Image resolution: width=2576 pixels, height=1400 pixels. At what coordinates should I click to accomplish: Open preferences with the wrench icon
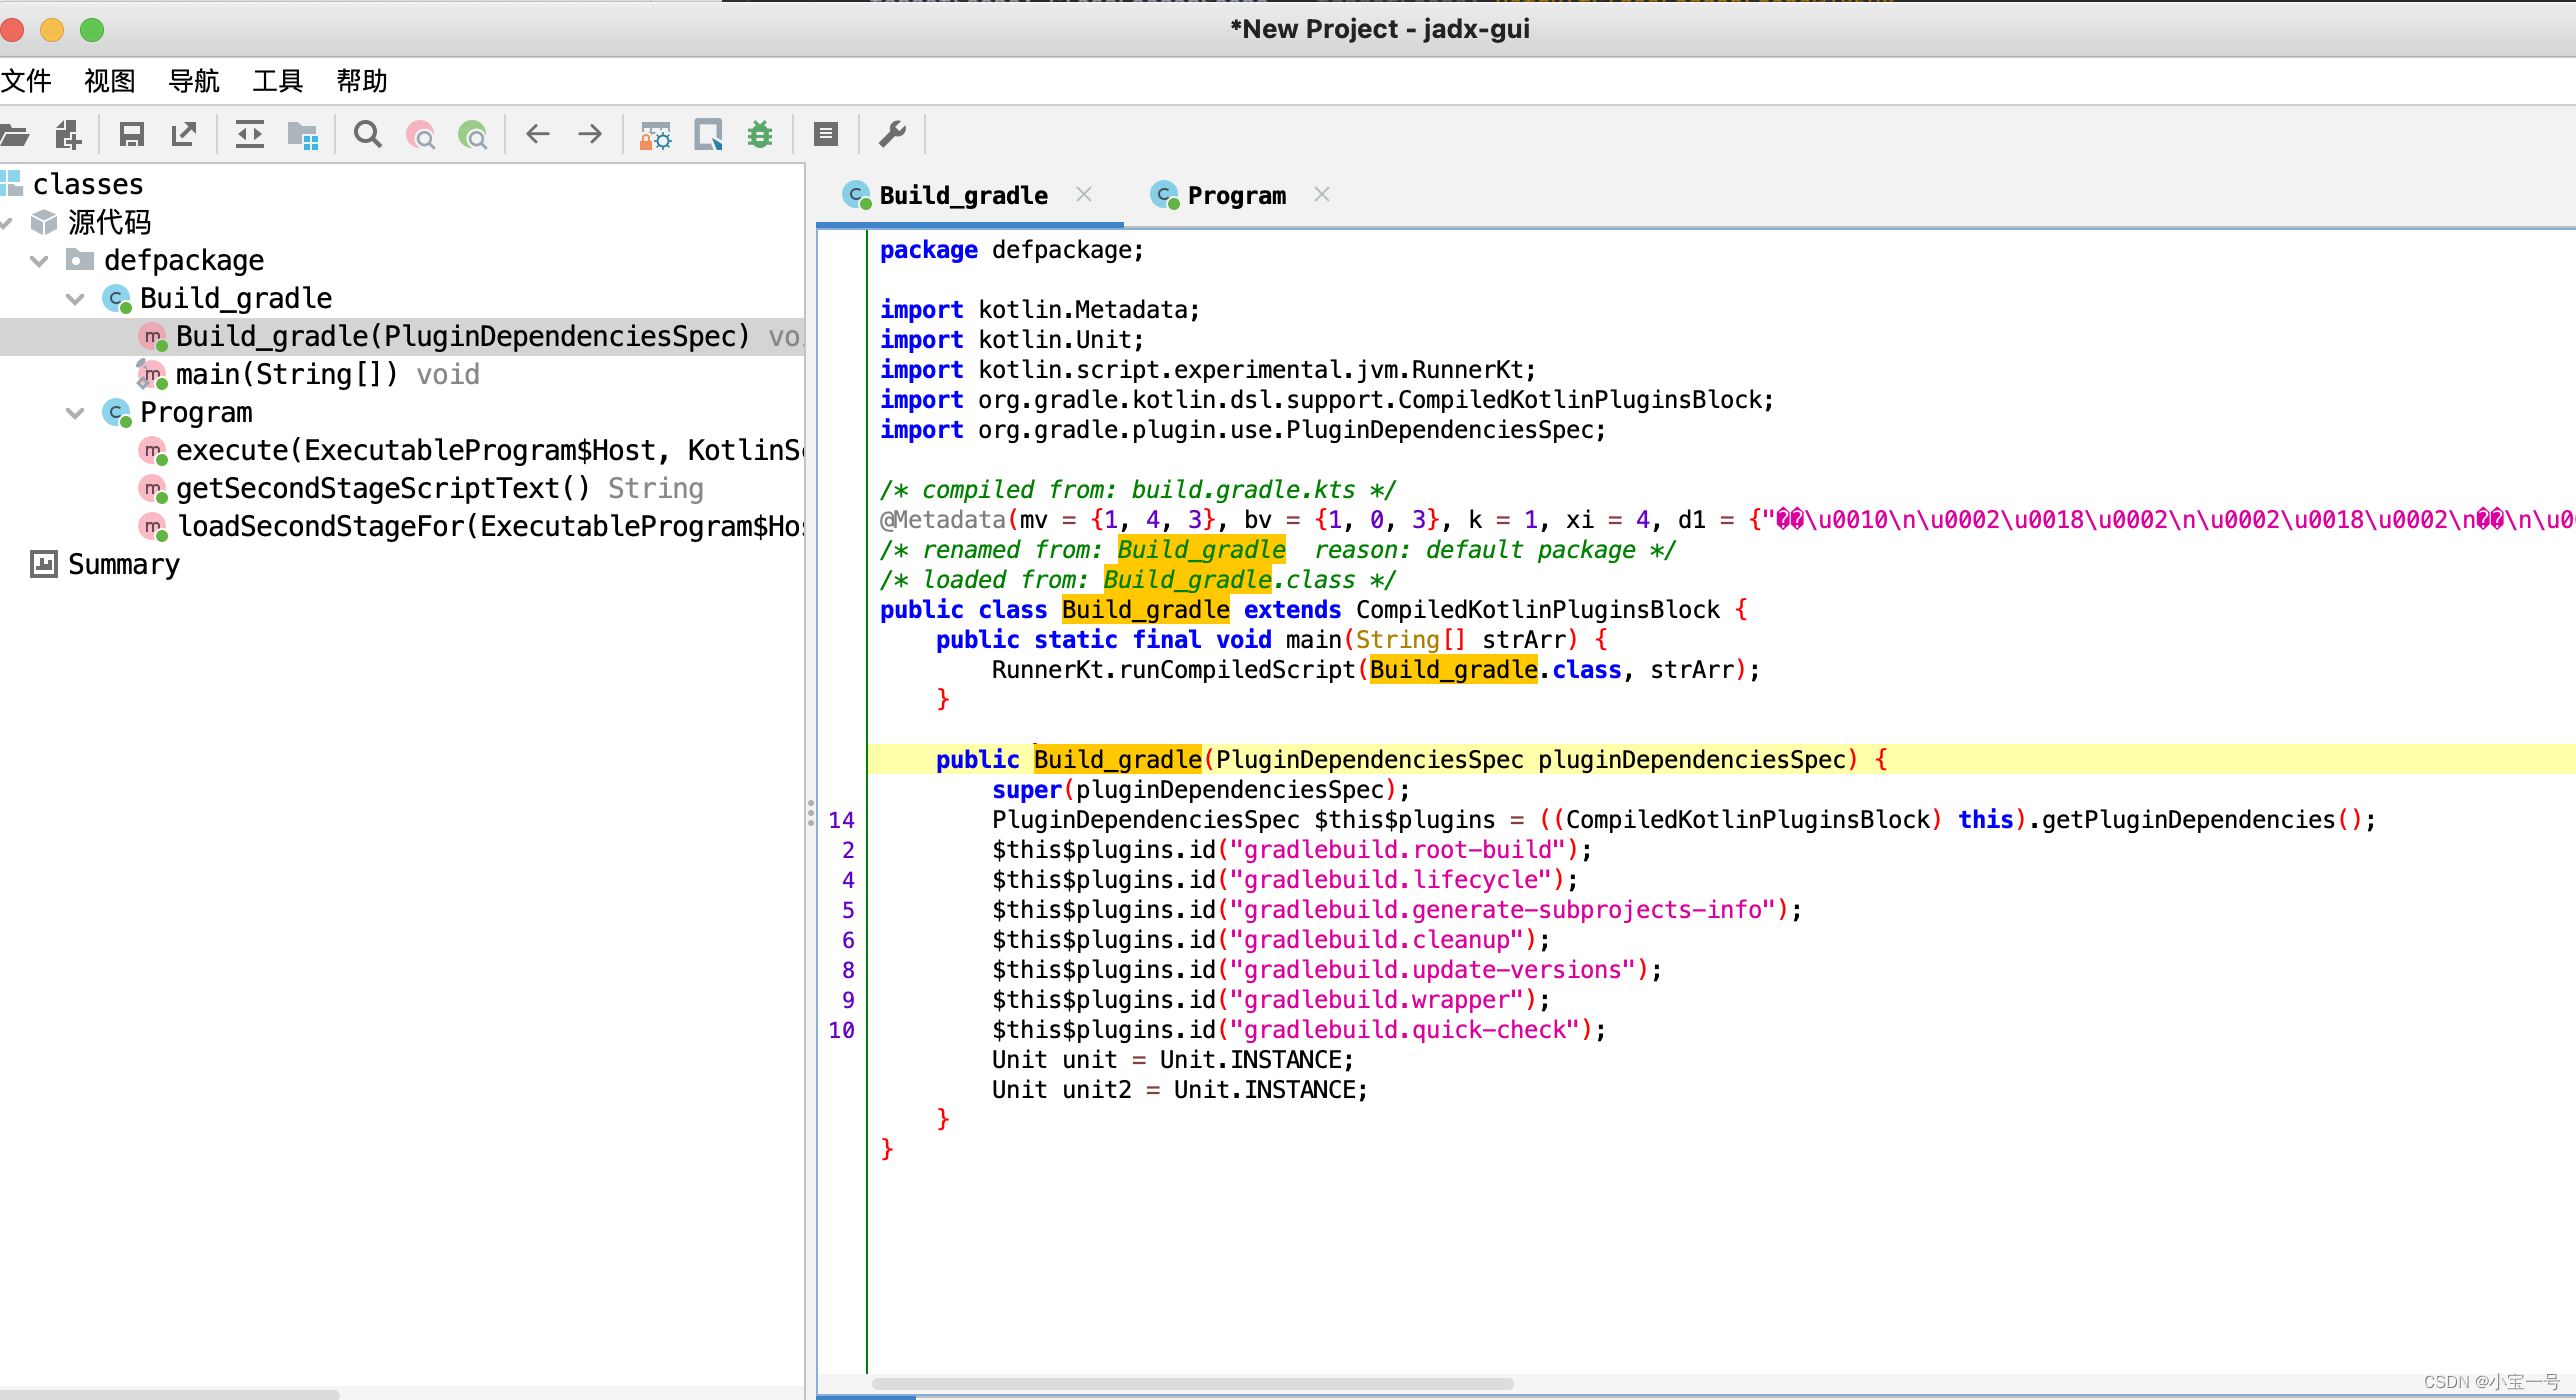892,134
